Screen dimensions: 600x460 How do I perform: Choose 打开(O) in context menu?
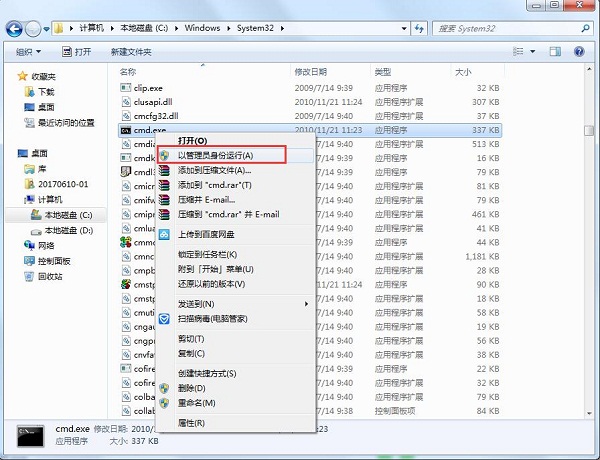click(235, 141)
